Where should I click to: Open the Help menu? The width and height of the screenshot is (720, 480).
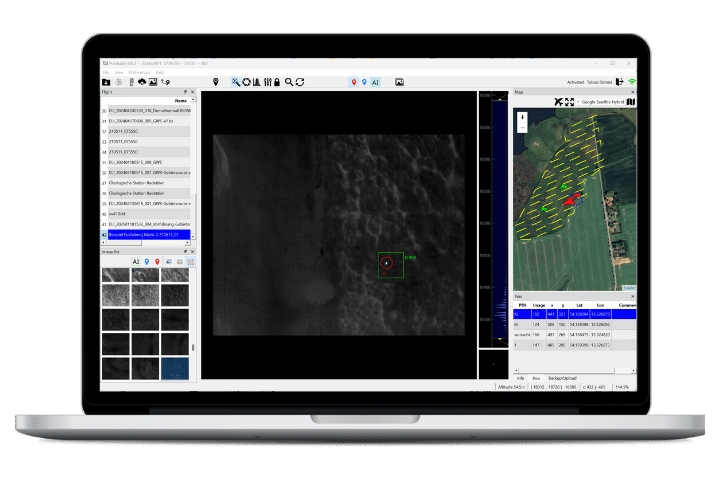(x=159, y=72)
